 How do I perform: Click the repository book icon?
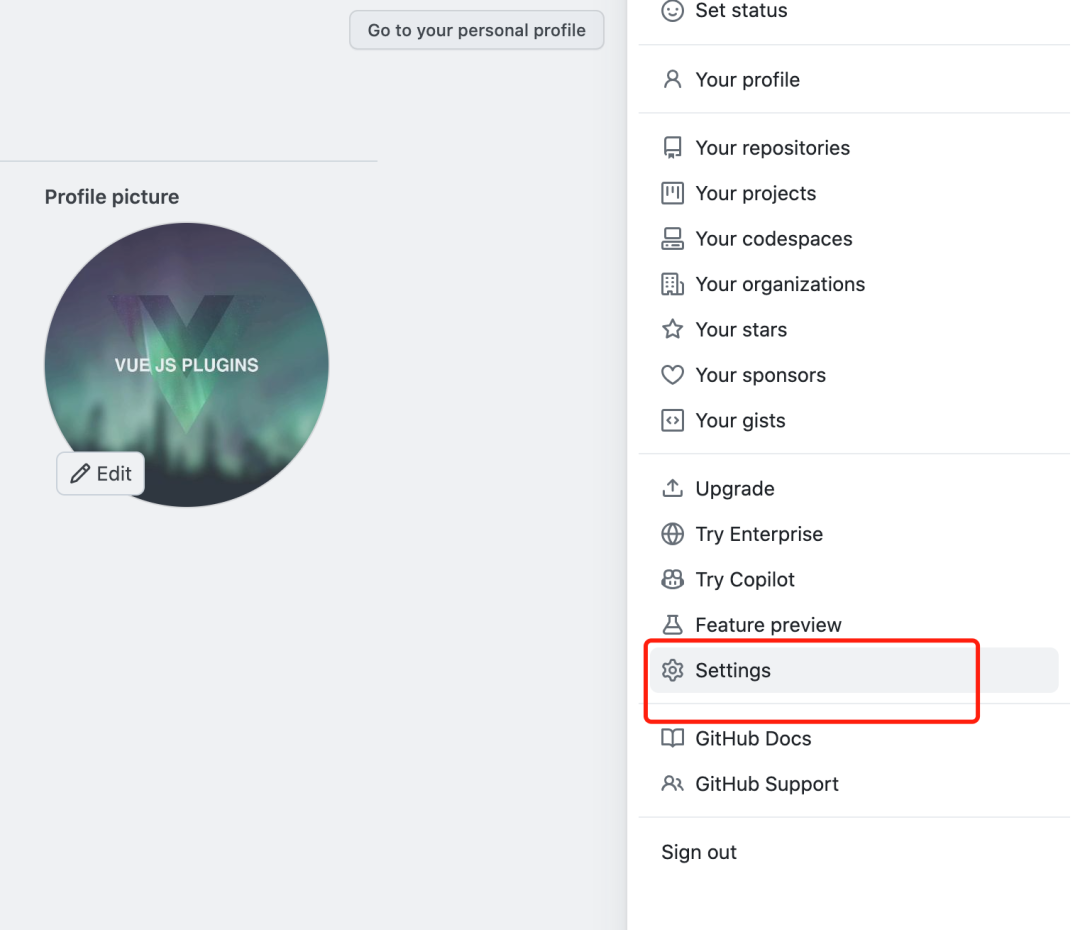point(673,148)
